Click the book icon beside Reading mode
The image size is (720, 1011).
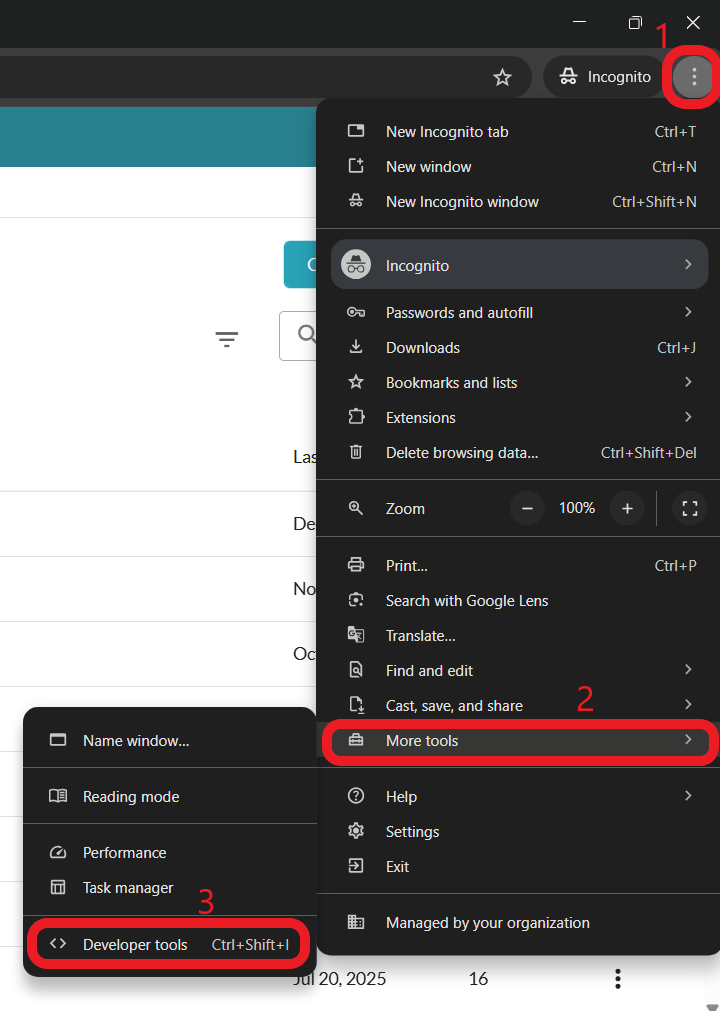(58, 796)
